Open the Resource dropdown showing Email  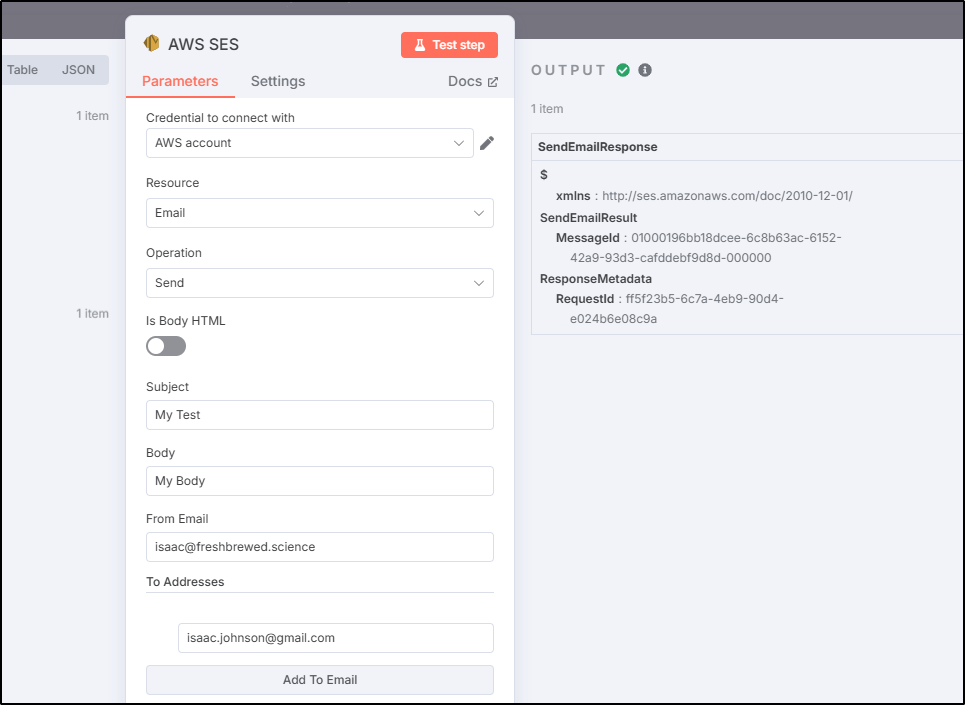tap(319, 213)
